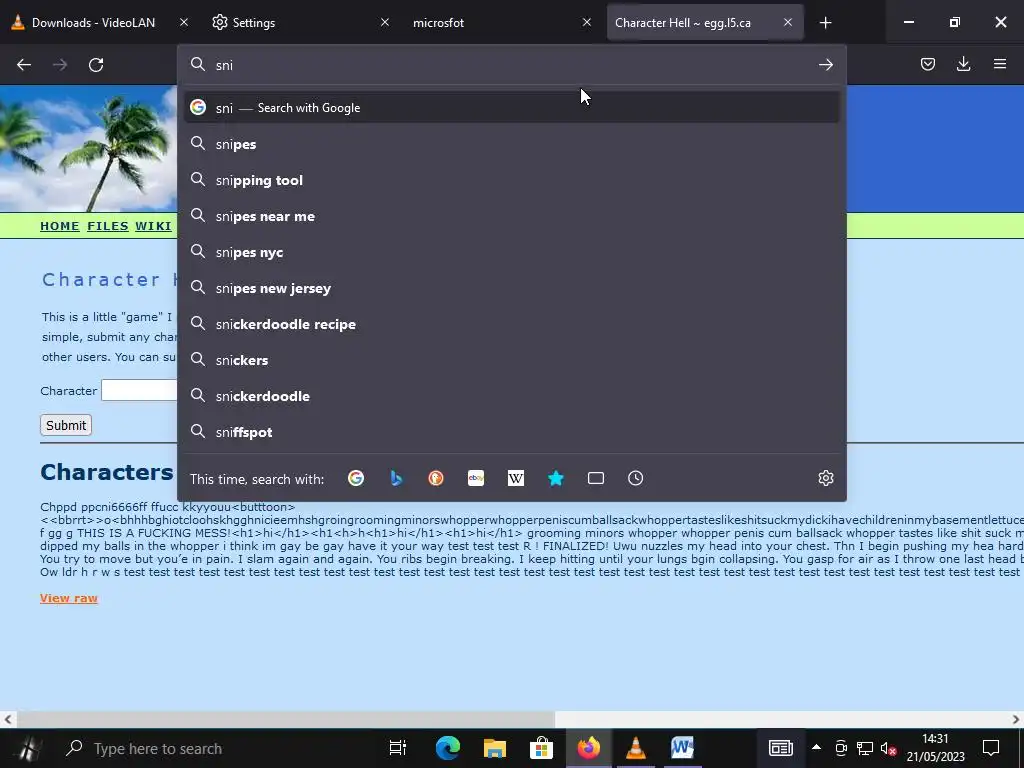Open News and interests taskbar widget
Viewport: 1024px width, 768px height.
tap(780, 748)
